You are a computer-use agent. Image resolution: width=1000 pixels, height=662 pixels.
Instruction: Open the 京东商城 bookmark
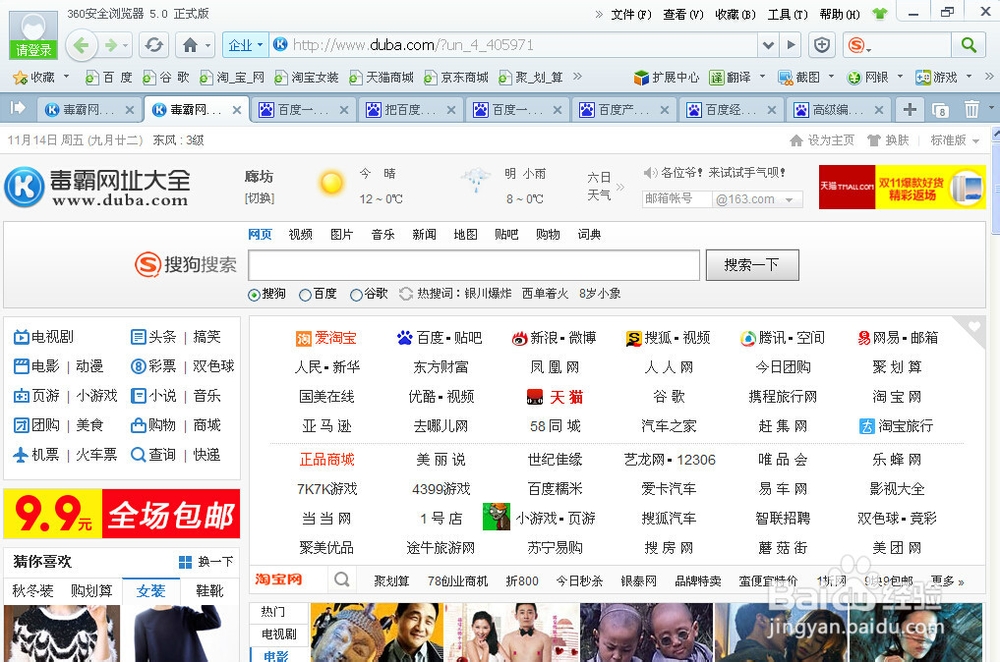[x=457, y=78]
